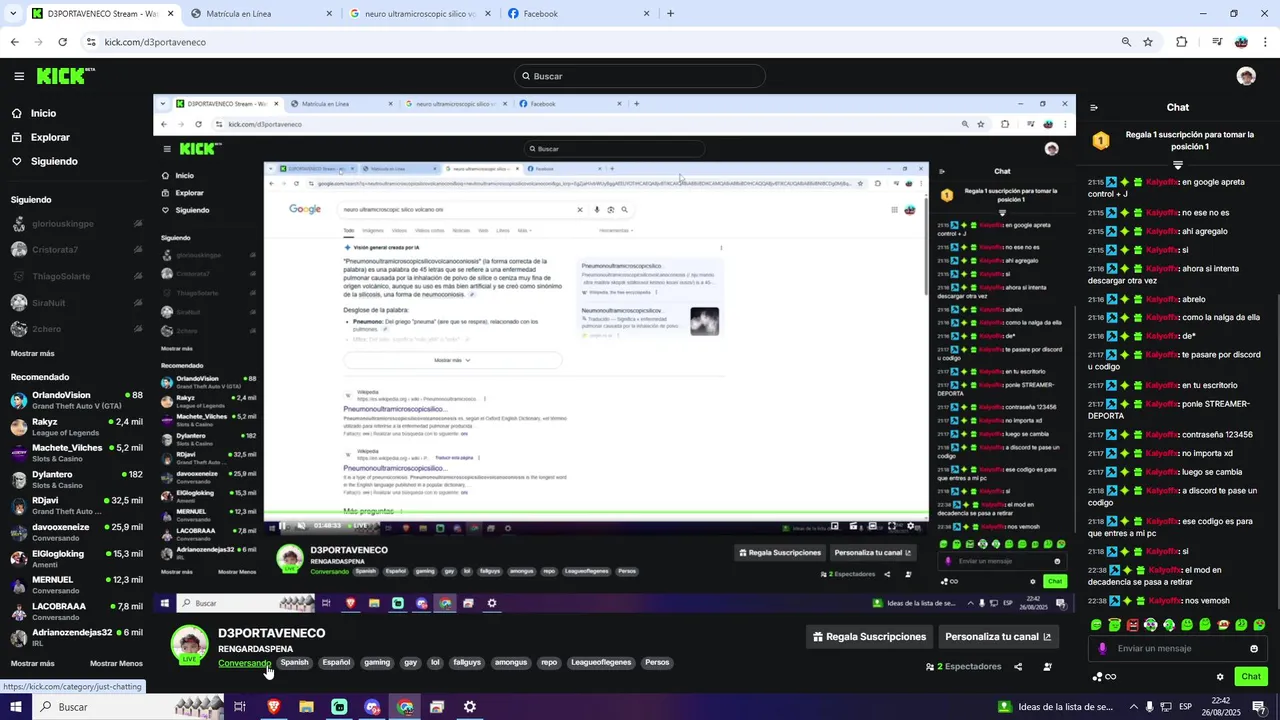Image resolution: width=1280 pixels, height=720 pixels.
Task: Open Task View in taskbar
Action: click(x=240, y=707)
